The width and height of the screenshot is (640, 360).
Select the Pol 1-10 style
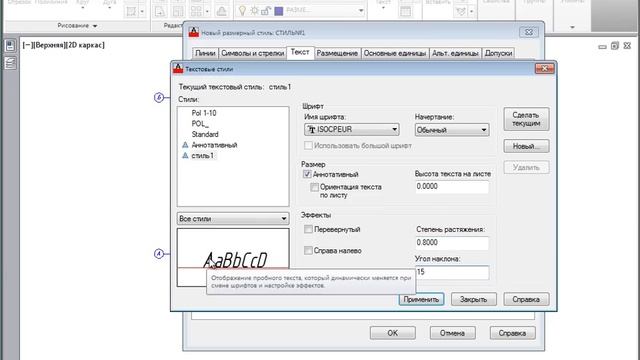coord(204,113)
